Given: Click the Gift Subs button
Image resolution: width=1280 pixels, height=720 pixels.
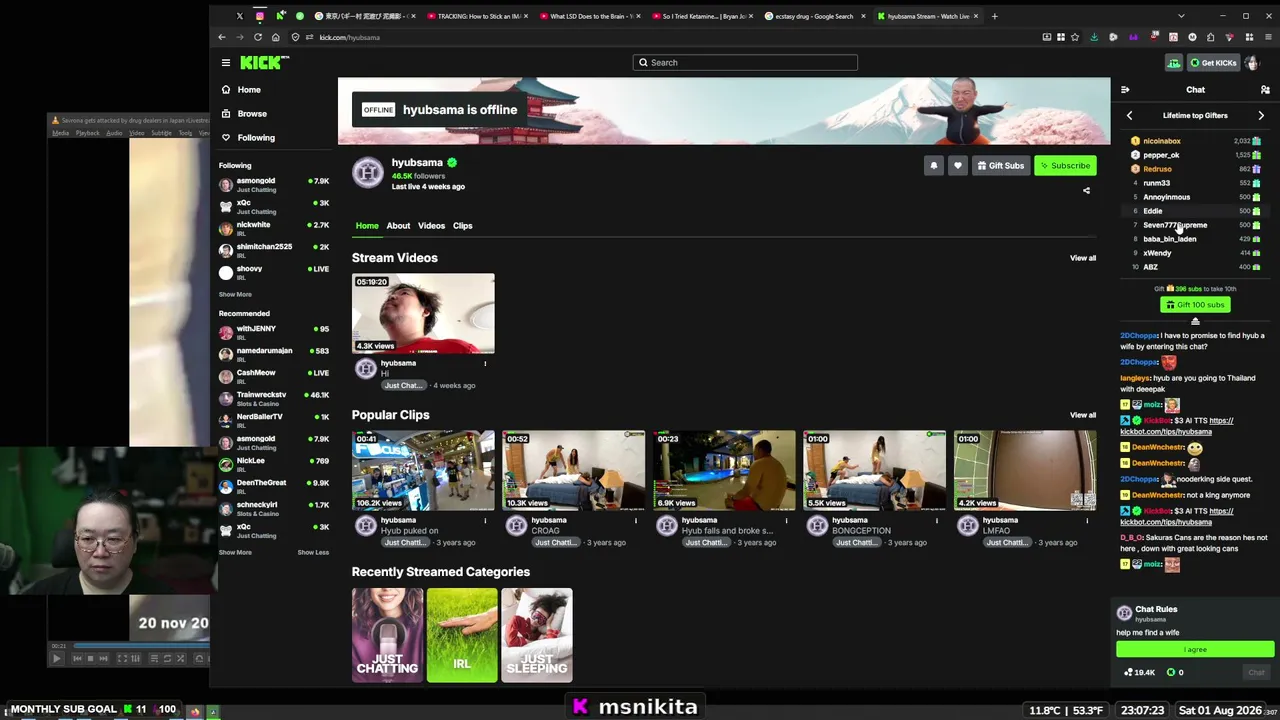Looking at the screenshot, I should [x=1001, y=166].
